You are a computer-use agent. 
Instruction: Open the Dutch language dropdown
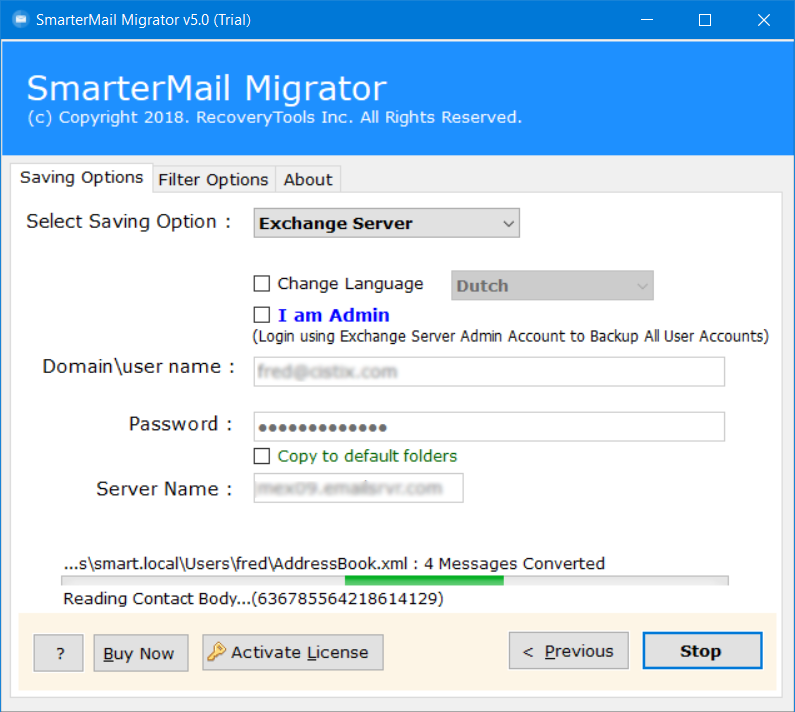click(x=552, y=286)
